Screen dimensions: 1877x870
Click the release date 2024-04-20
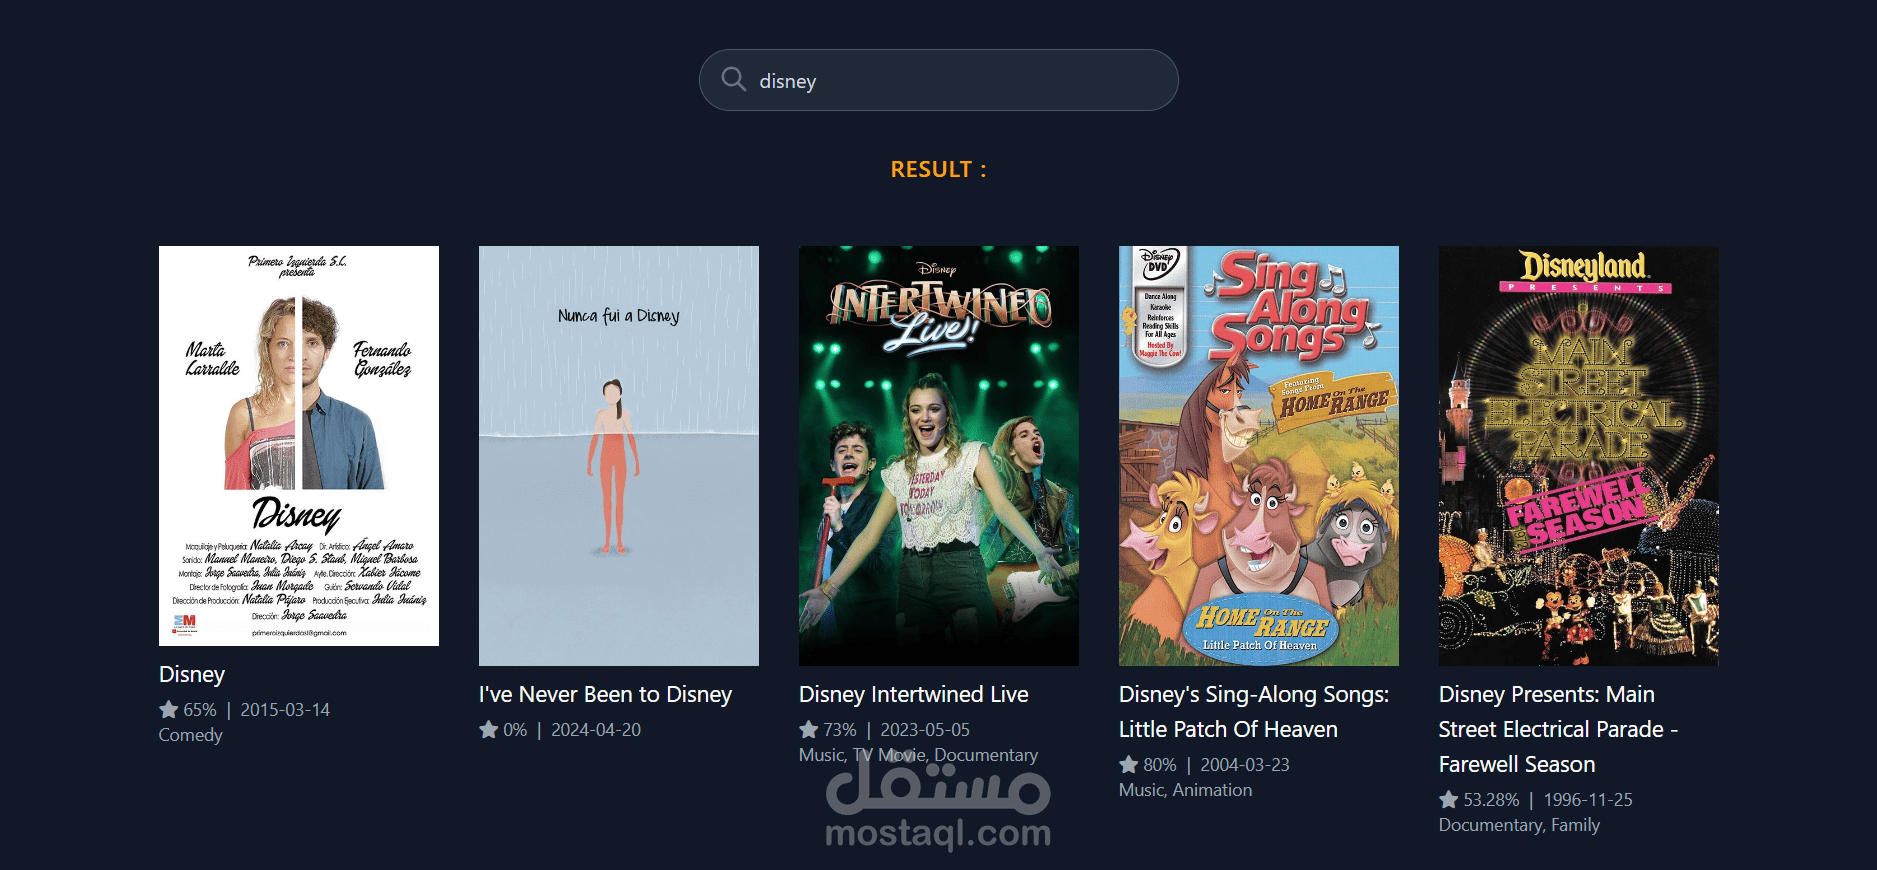coord(596,730)
